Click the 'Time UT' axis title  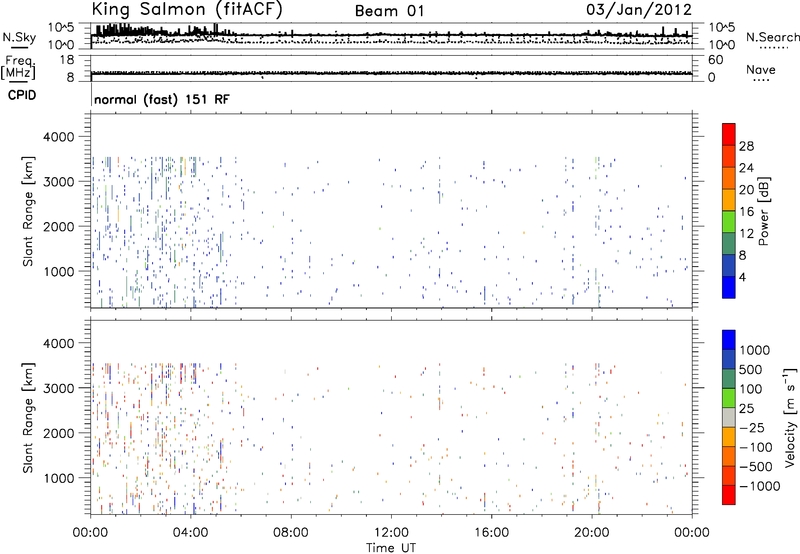click(x=391, y=548)
